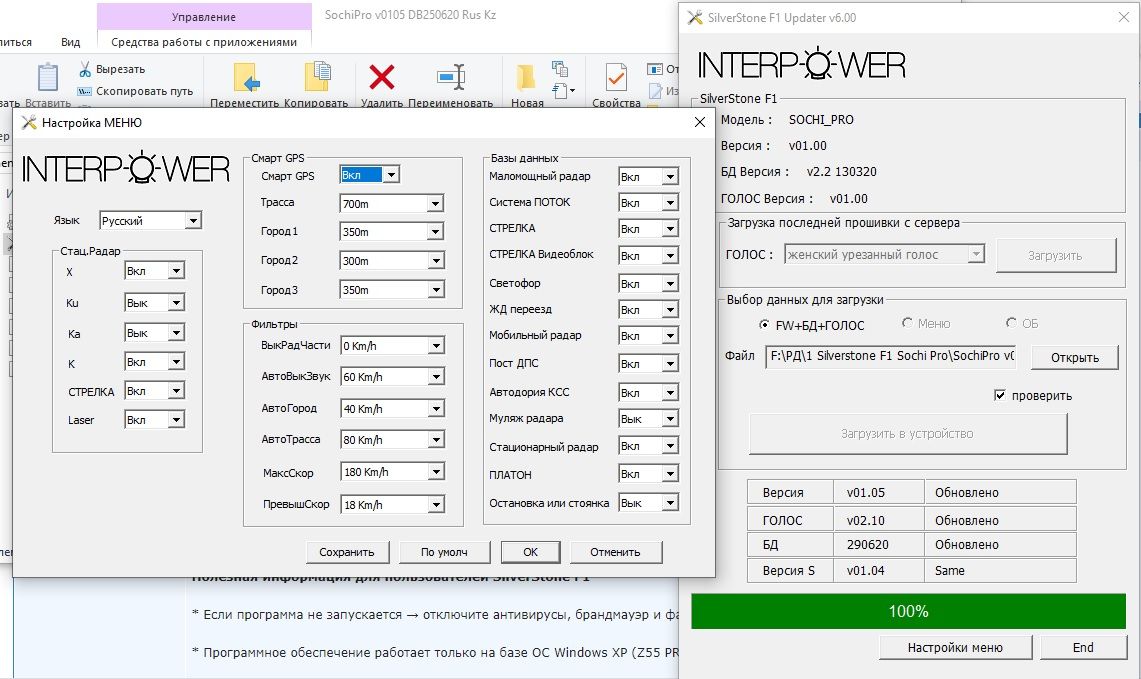Image resolution: width=1141 pixels, height=679 pixels.
Task: Click the Загрузить server download button
Action: [1056, 255]
